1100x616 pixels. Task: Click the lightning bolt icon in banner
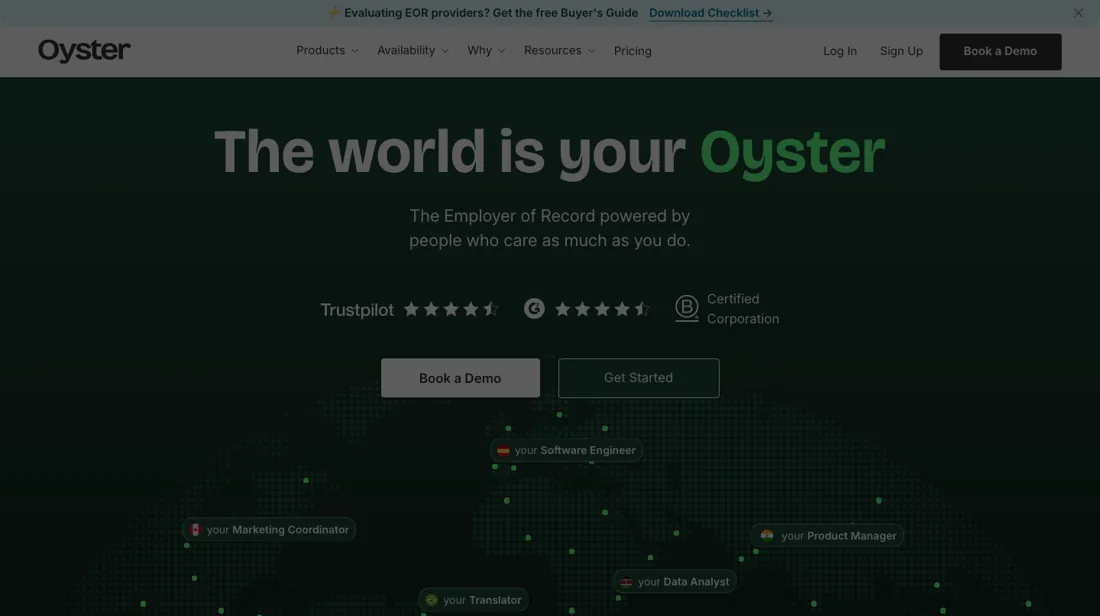(334, 13)
